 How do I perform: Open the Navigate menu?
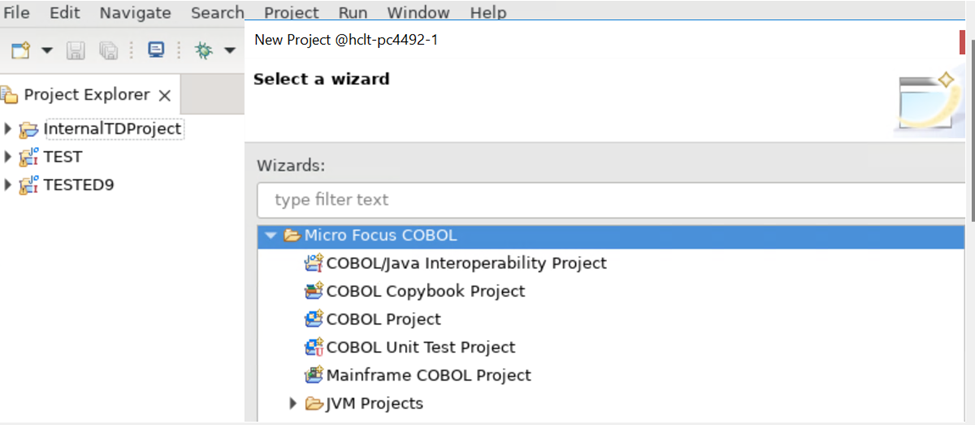pos(135,13)
